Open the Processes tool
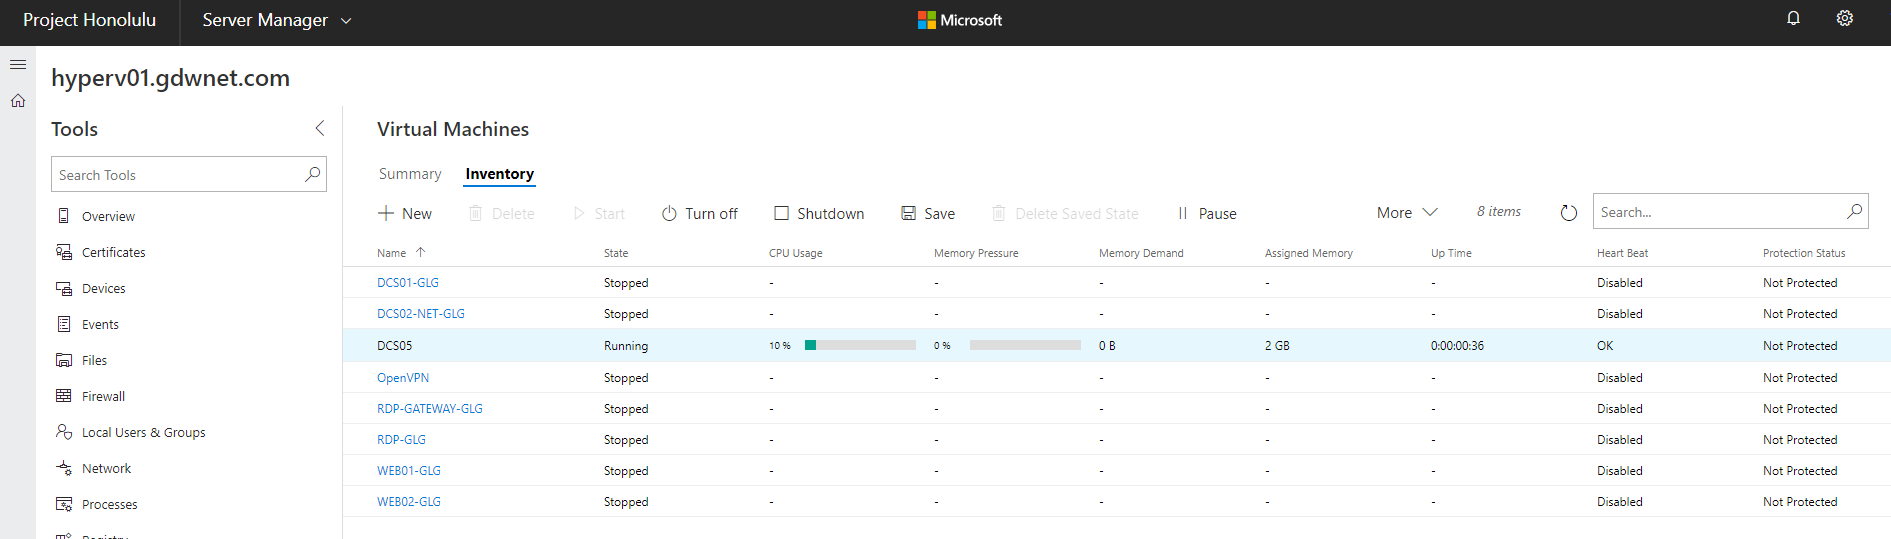The image size is (1891, 539). tap(109, 504)
